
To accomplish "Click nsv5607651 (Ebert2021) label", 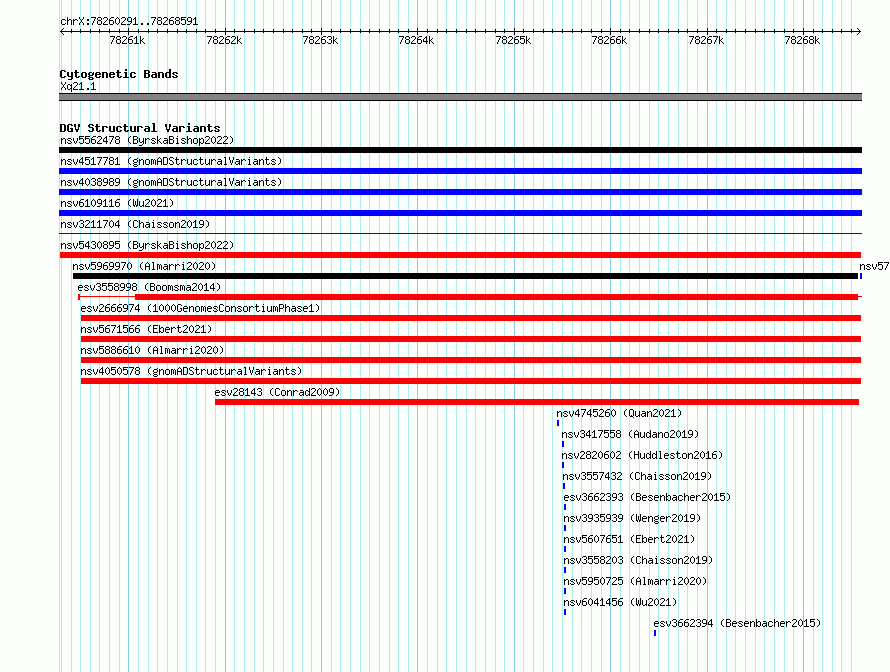I will (x=629, y=539).
